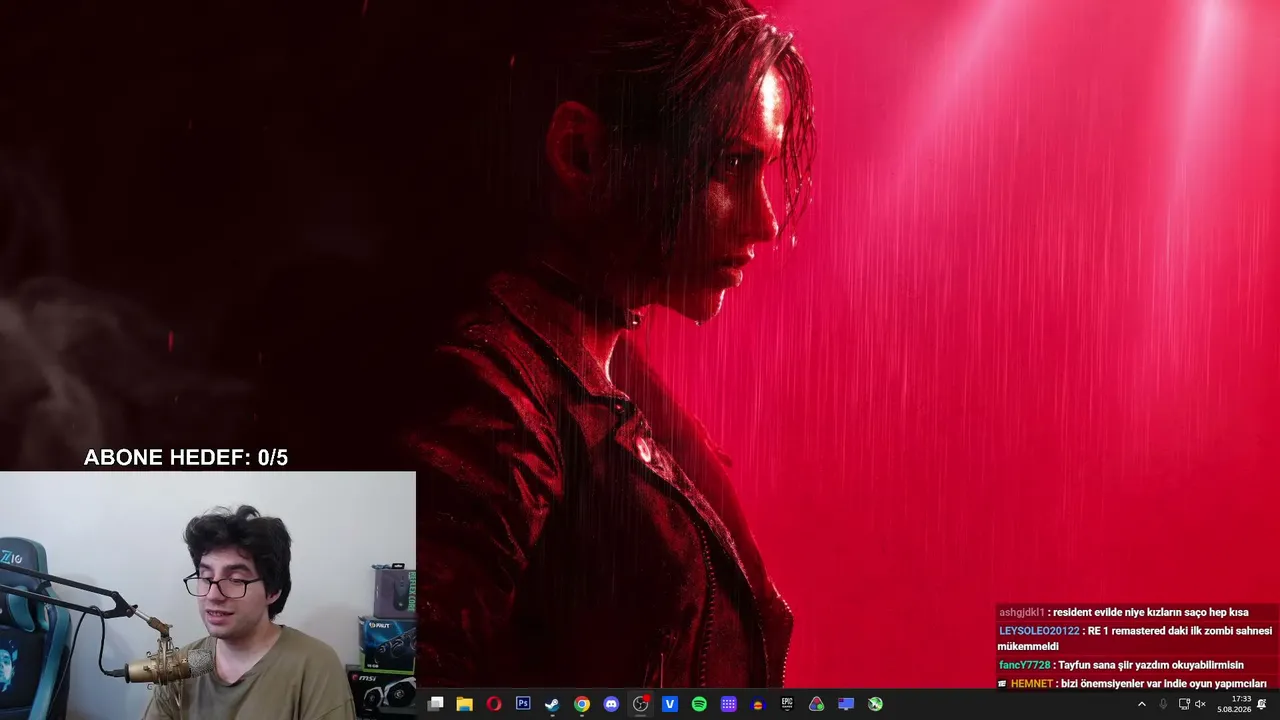
Task: Open File Explorer from the taskbar
Action: (464, 704)
